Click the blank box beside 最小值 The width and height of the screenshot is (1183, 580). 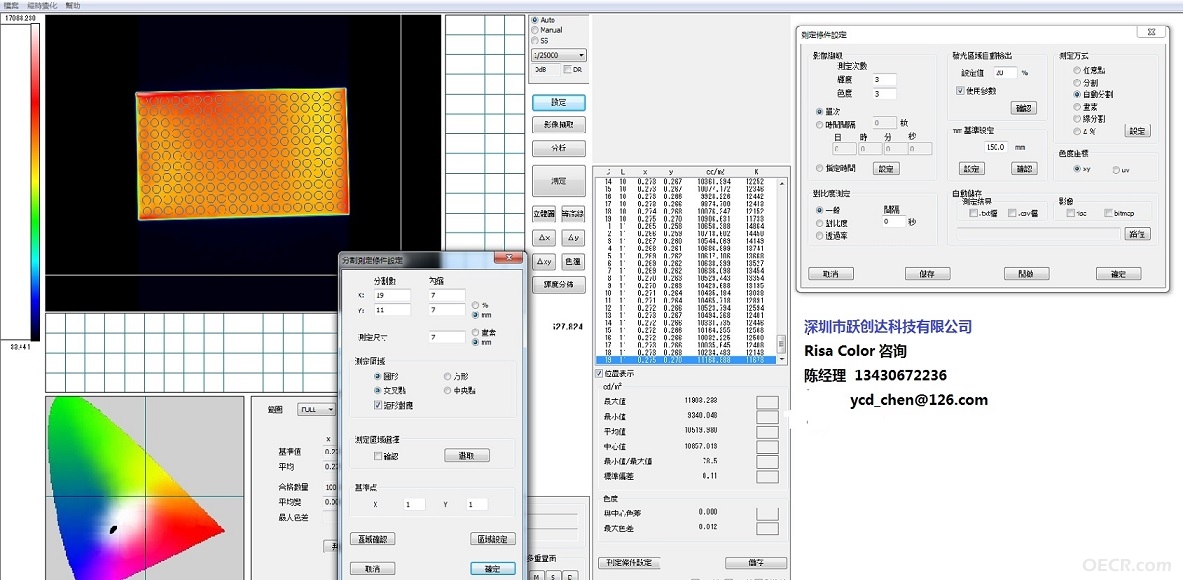coord(767,417)
